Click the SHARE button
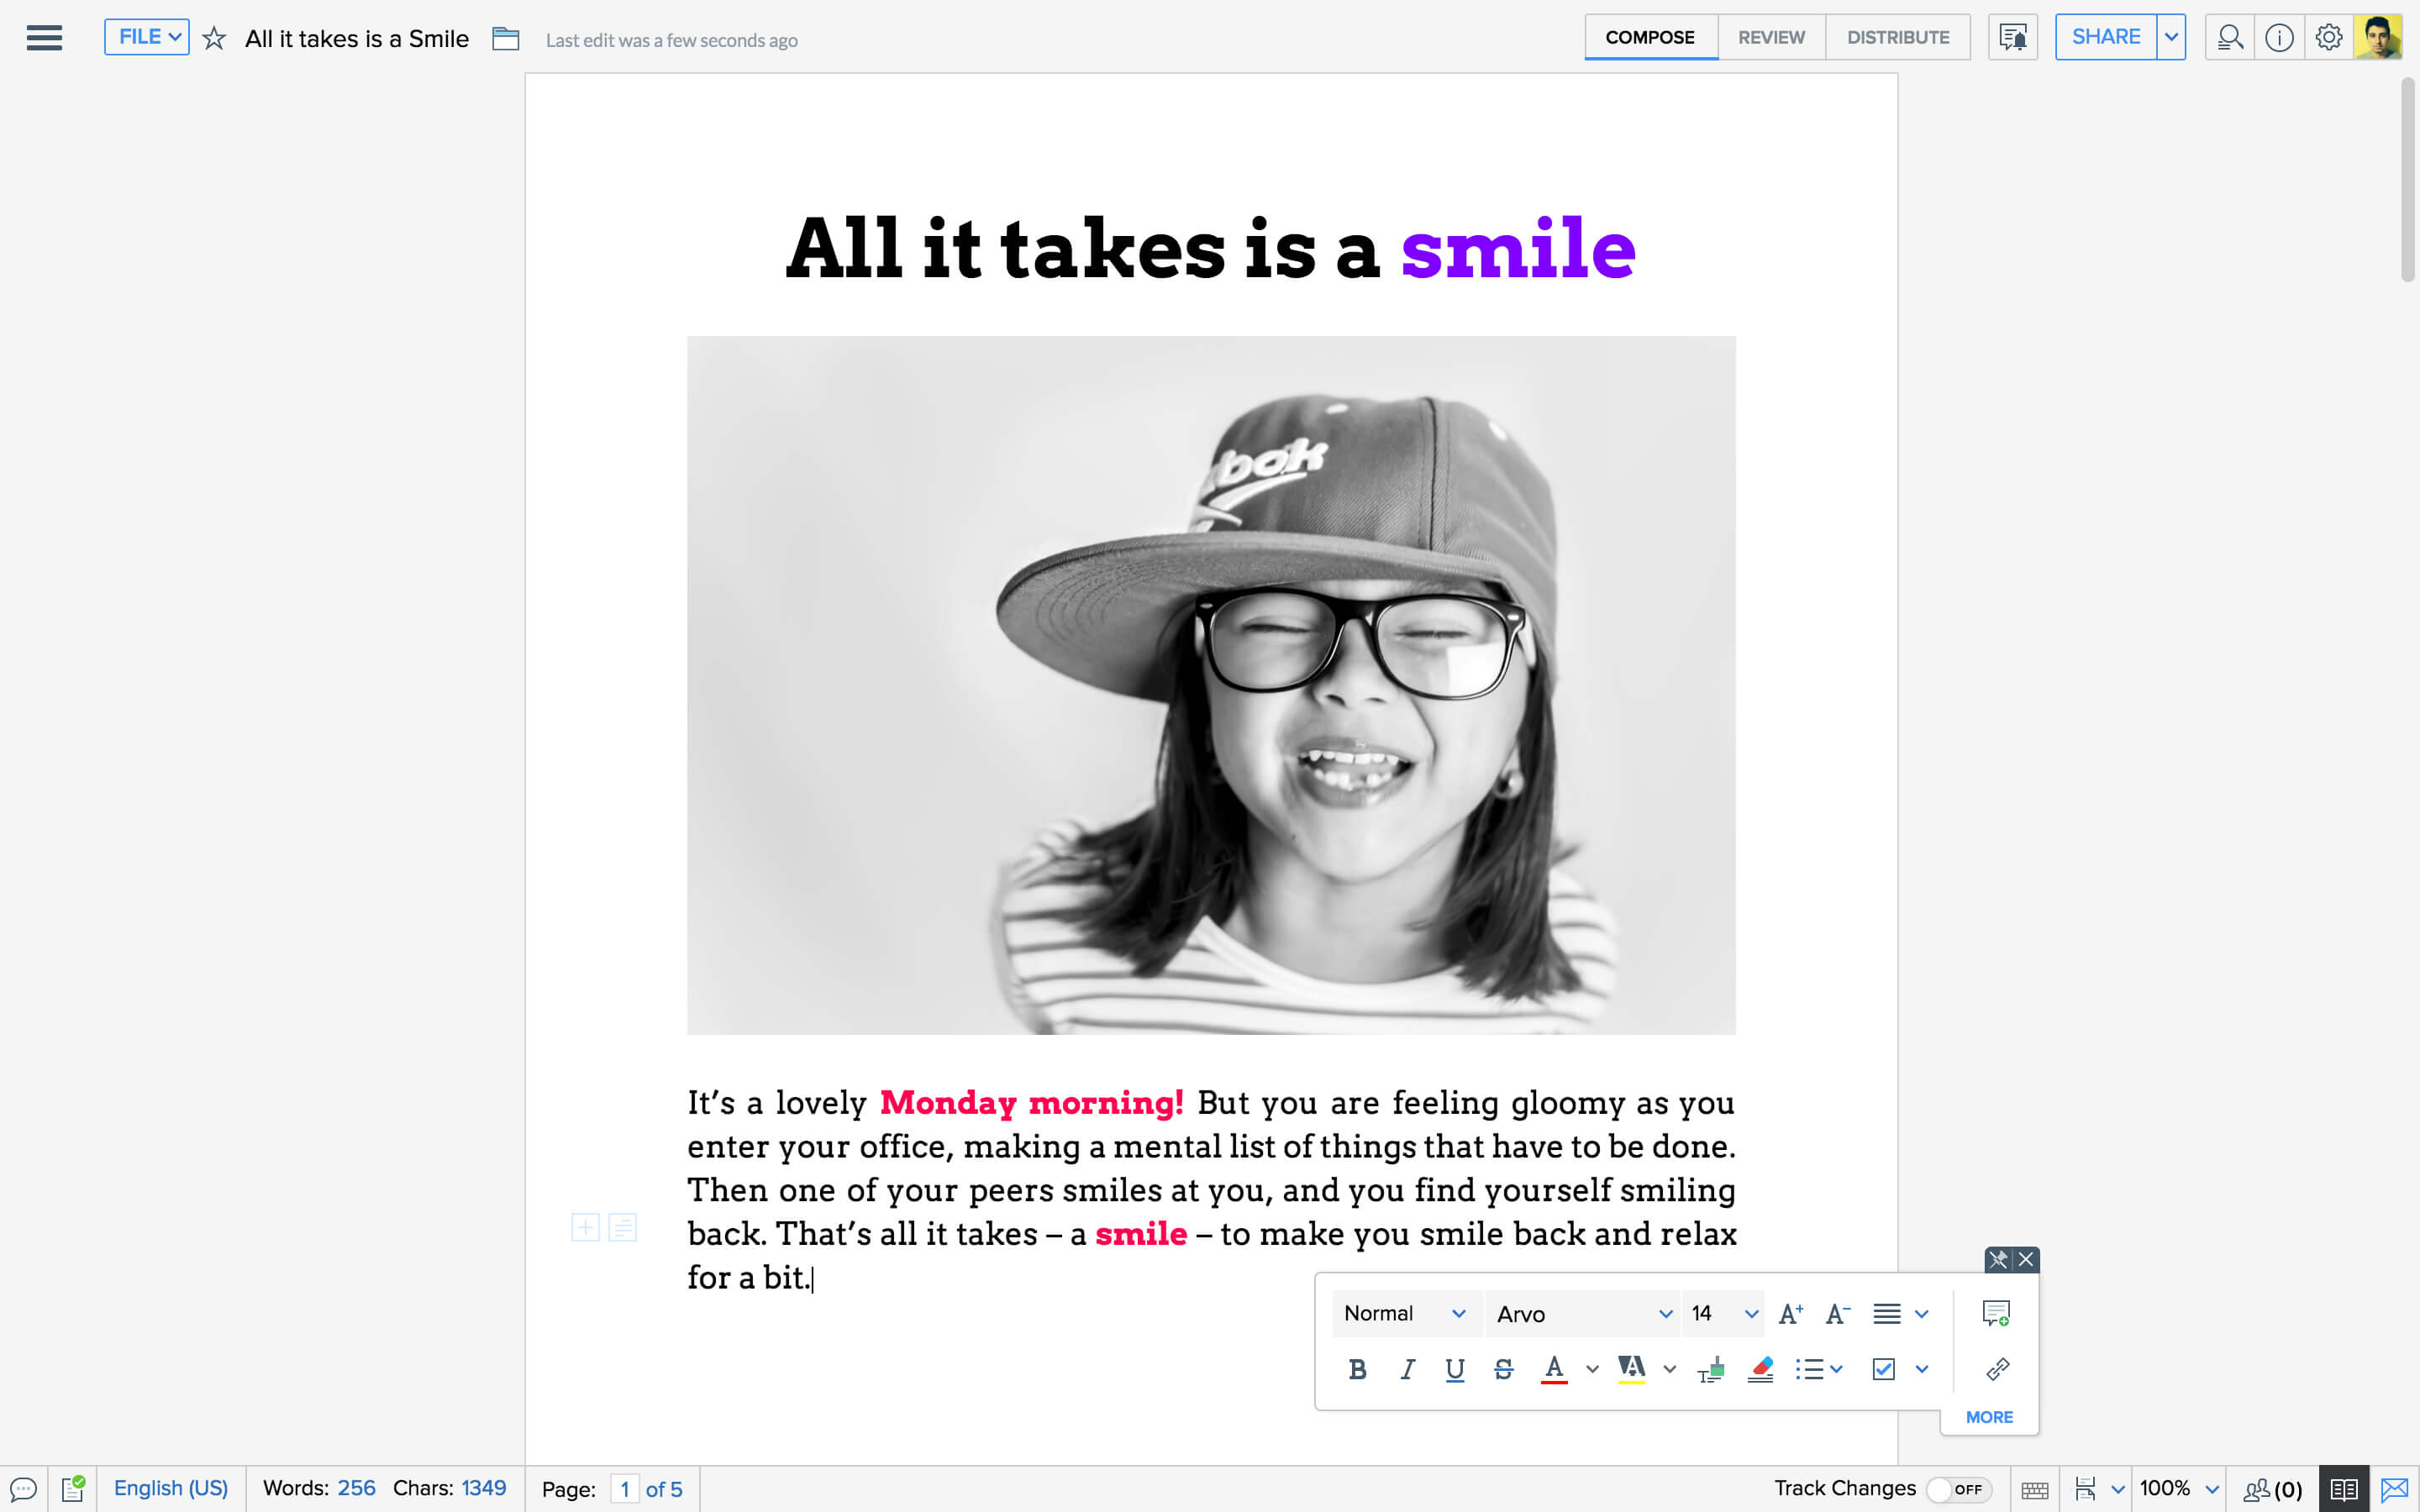Image resolution: width=2420 pixels, height=1512 pixels. [2105, 37]
